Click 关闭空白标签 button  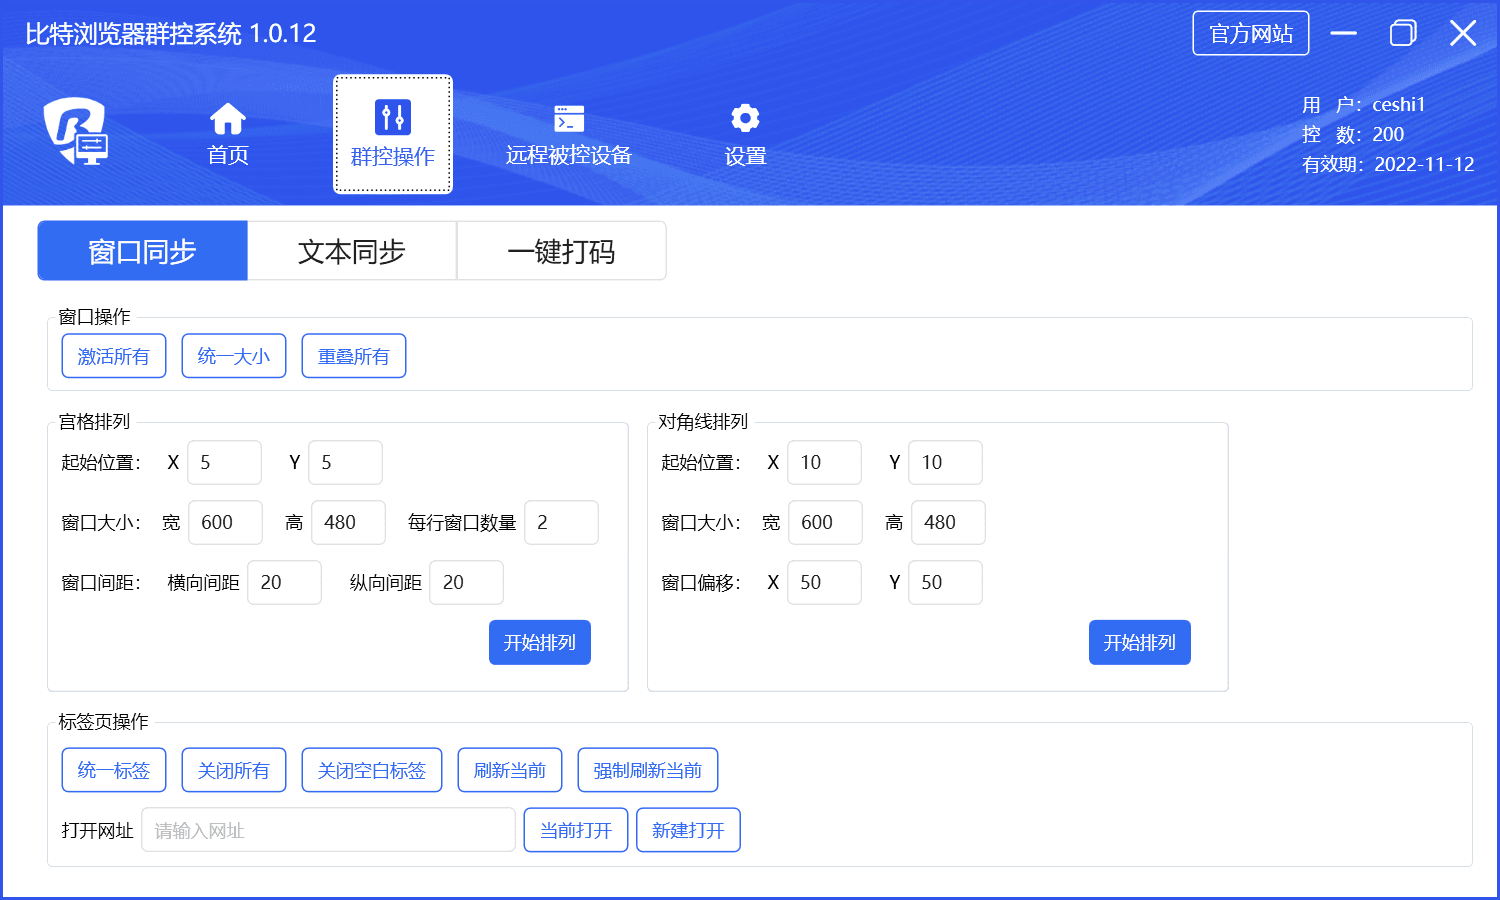pyautogui.click(x=372, y=770)
